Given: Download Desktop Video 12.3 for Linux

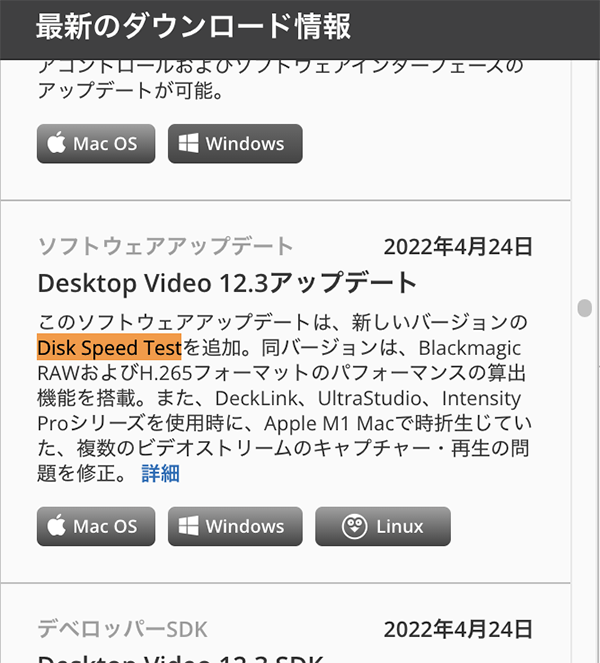Looking at the screenshot, I should pos(383,526).
